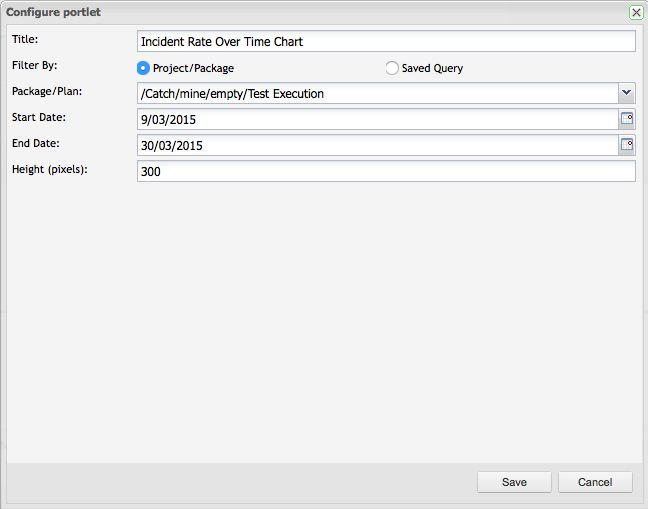
Task: Click the Configure portlet title bar
Action: [300, 12]
